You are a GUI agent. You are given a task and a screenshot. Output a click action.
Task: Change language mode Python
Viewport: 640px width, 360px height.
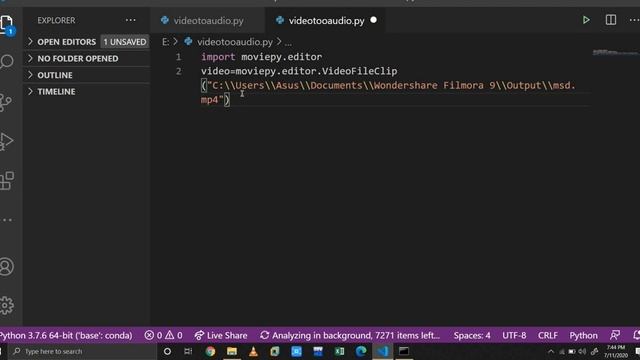tap(583, 335)
